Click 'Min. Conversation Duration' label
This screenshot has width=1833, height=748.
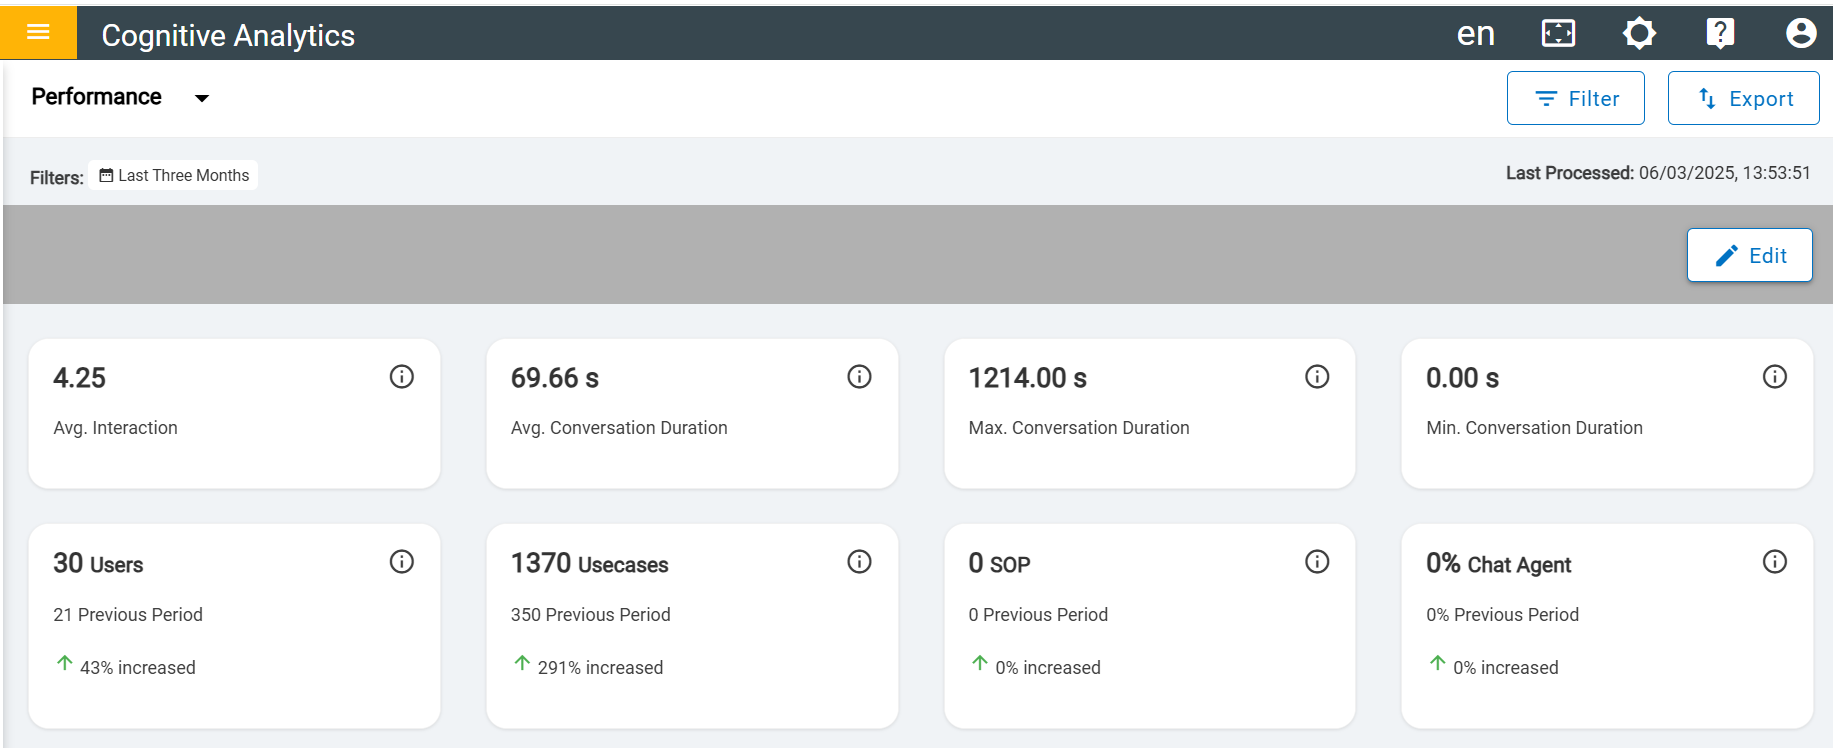(1534, 428)
